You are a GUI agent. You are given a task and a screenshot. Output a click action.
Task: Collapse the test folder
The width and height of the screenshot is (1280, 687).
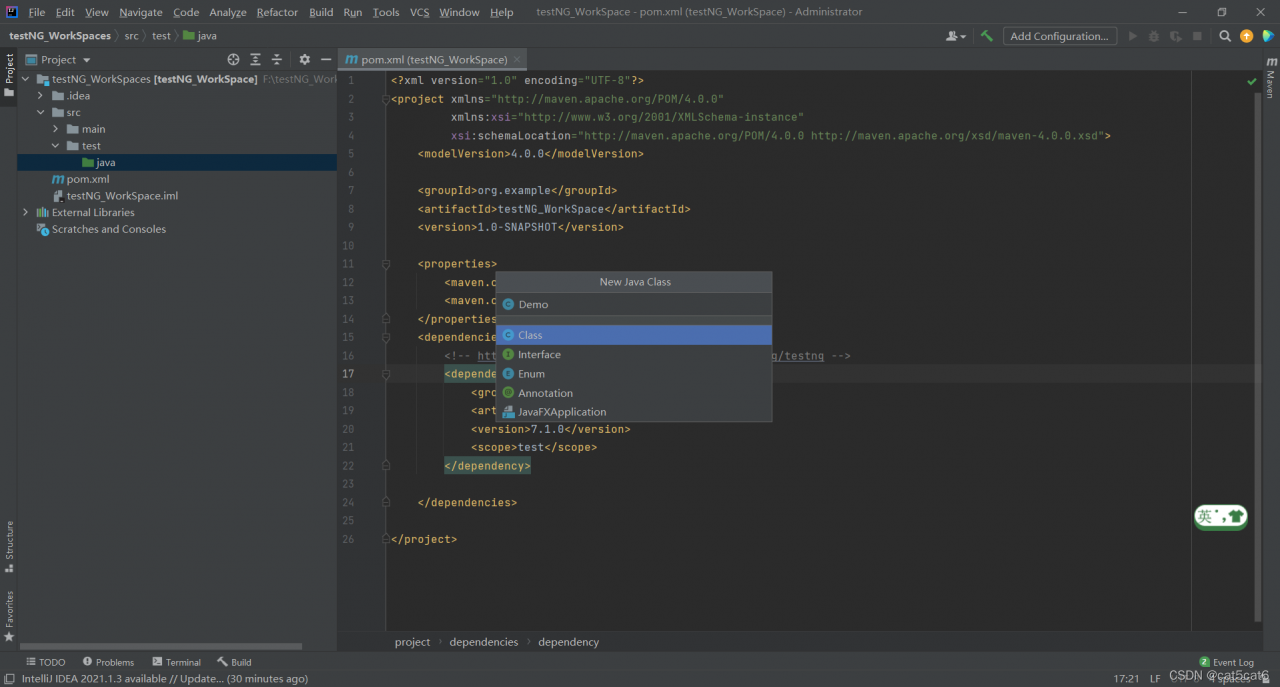(56, 146)
